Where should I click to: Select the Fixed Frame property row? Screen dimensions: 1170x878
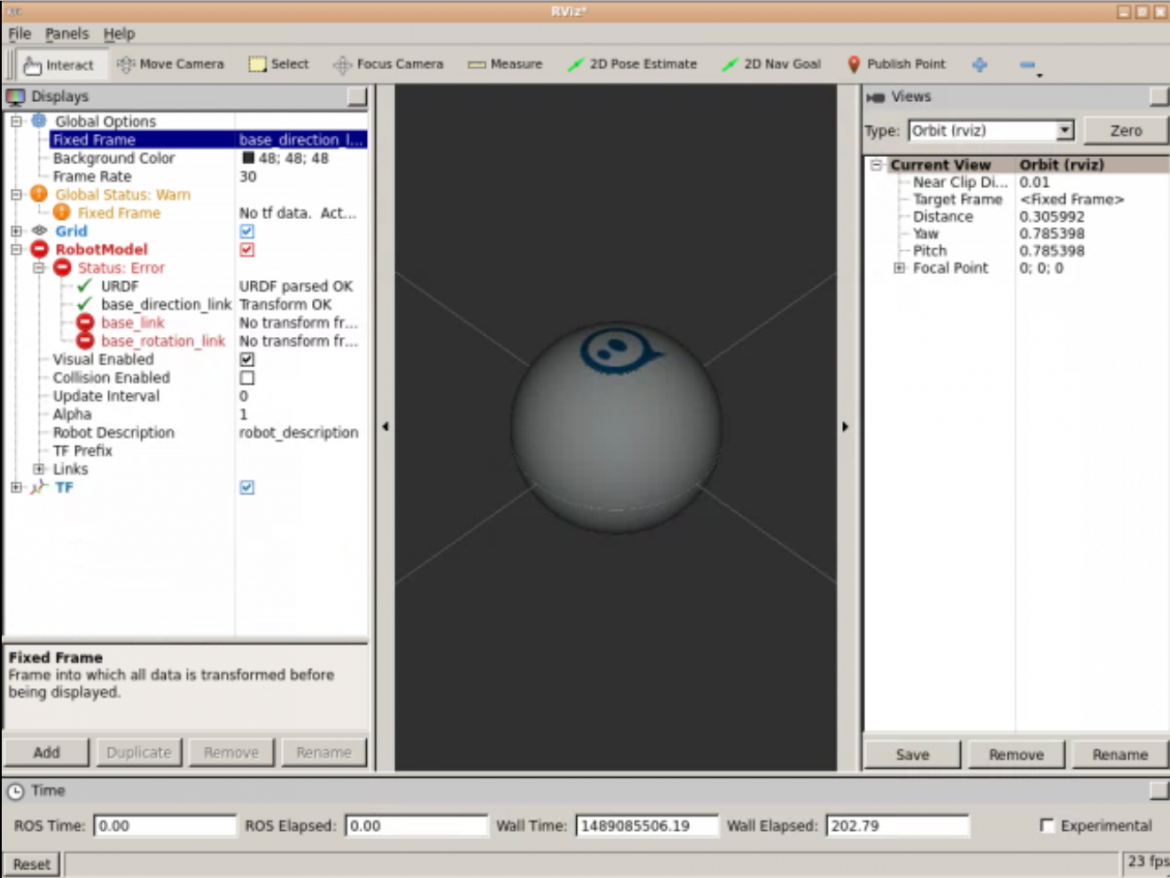(x=208, y=139)
